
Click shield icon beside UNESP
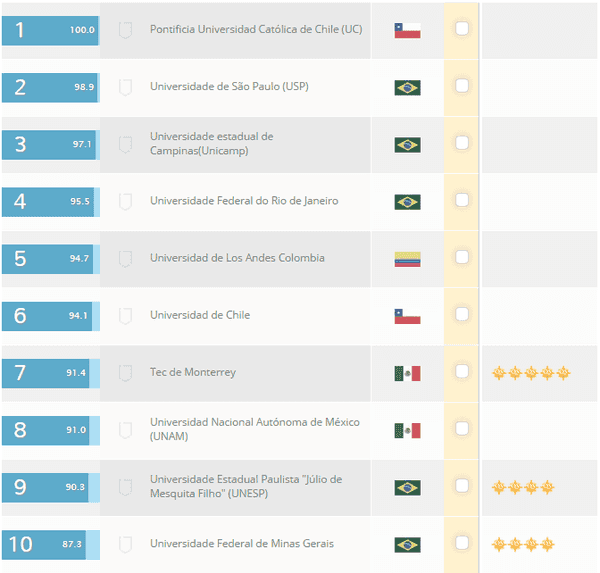126,487
